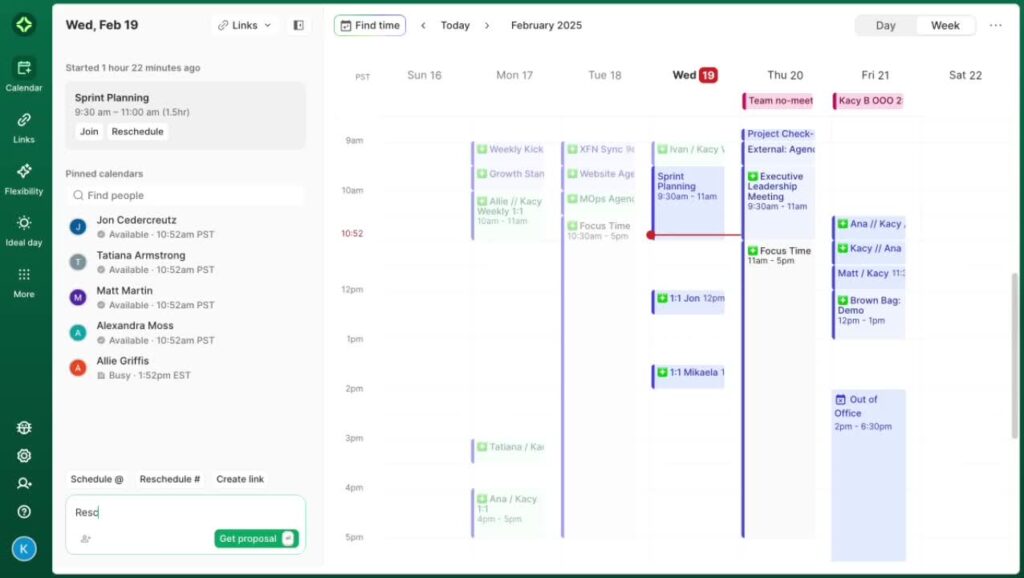Select the Wed 19 day header
Image resolution: width=1024 pixels, height=578 pixels.
pos(695,75)
